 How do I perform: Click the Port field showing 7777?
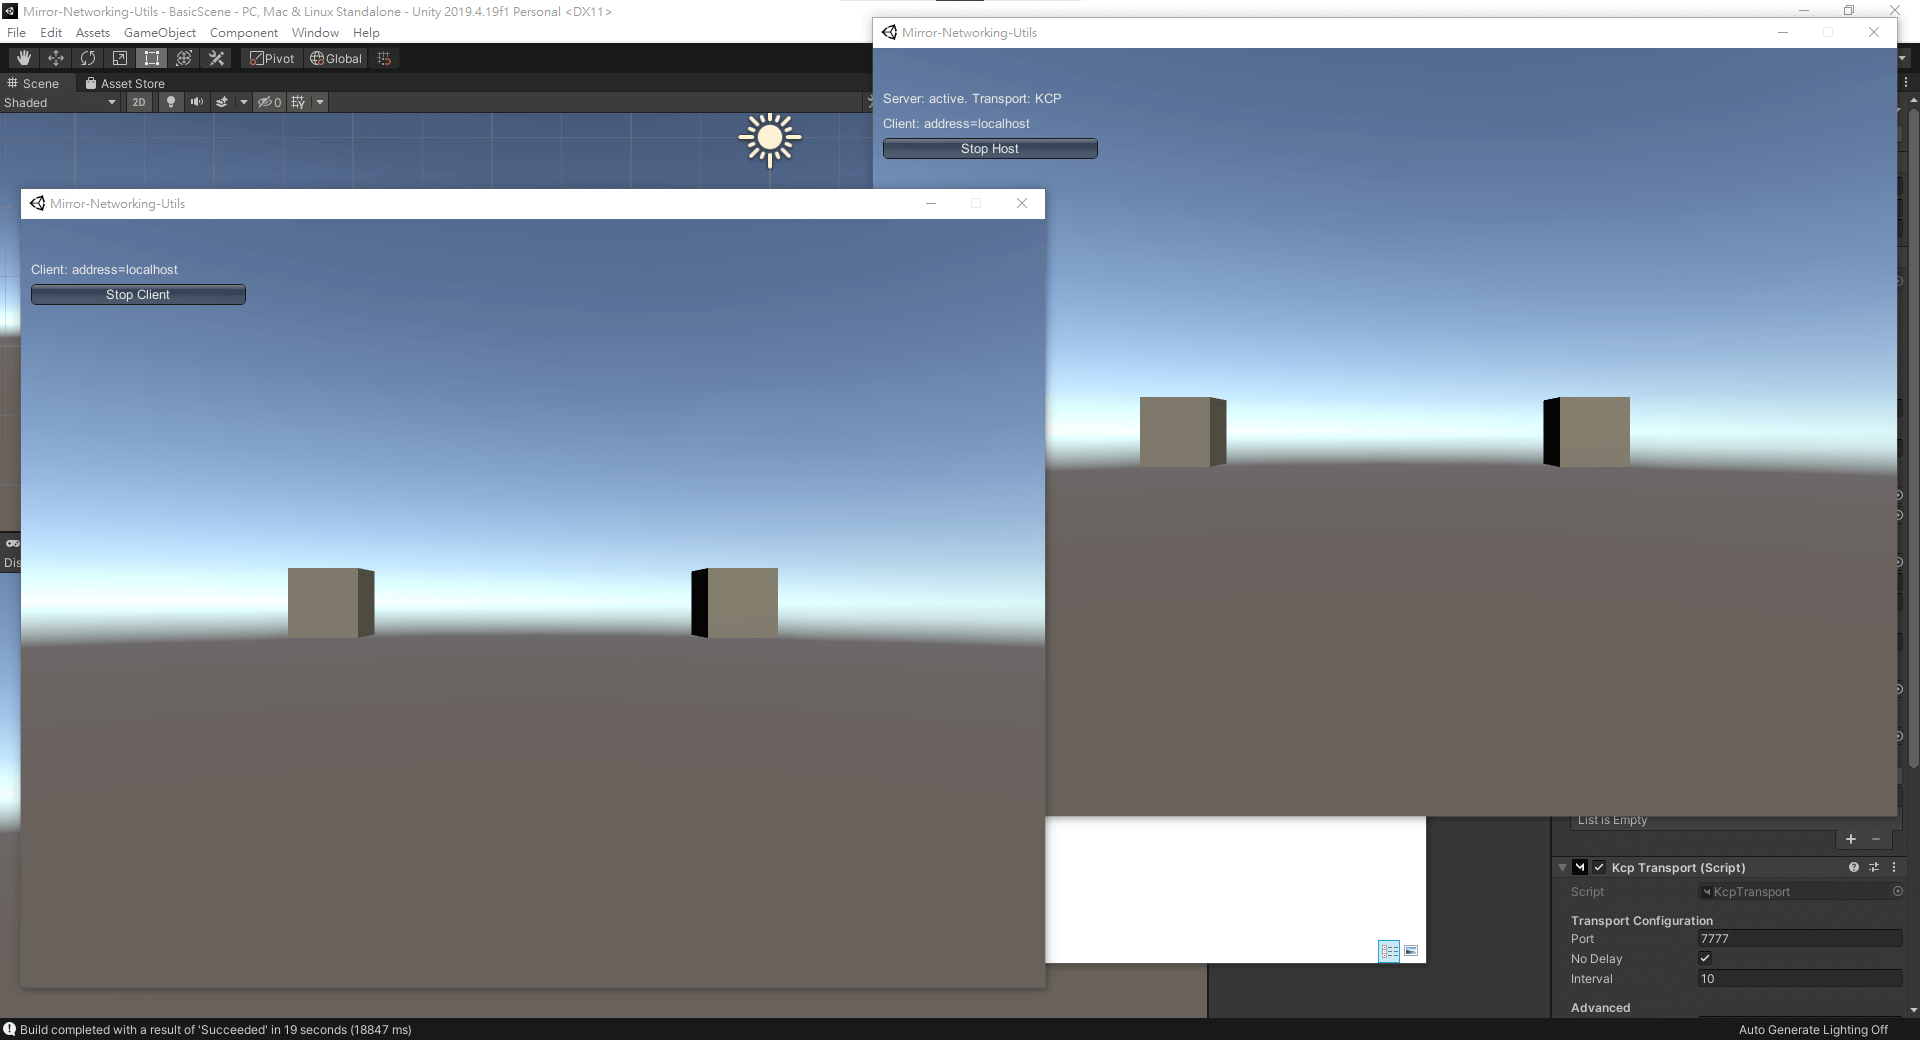1800,938
